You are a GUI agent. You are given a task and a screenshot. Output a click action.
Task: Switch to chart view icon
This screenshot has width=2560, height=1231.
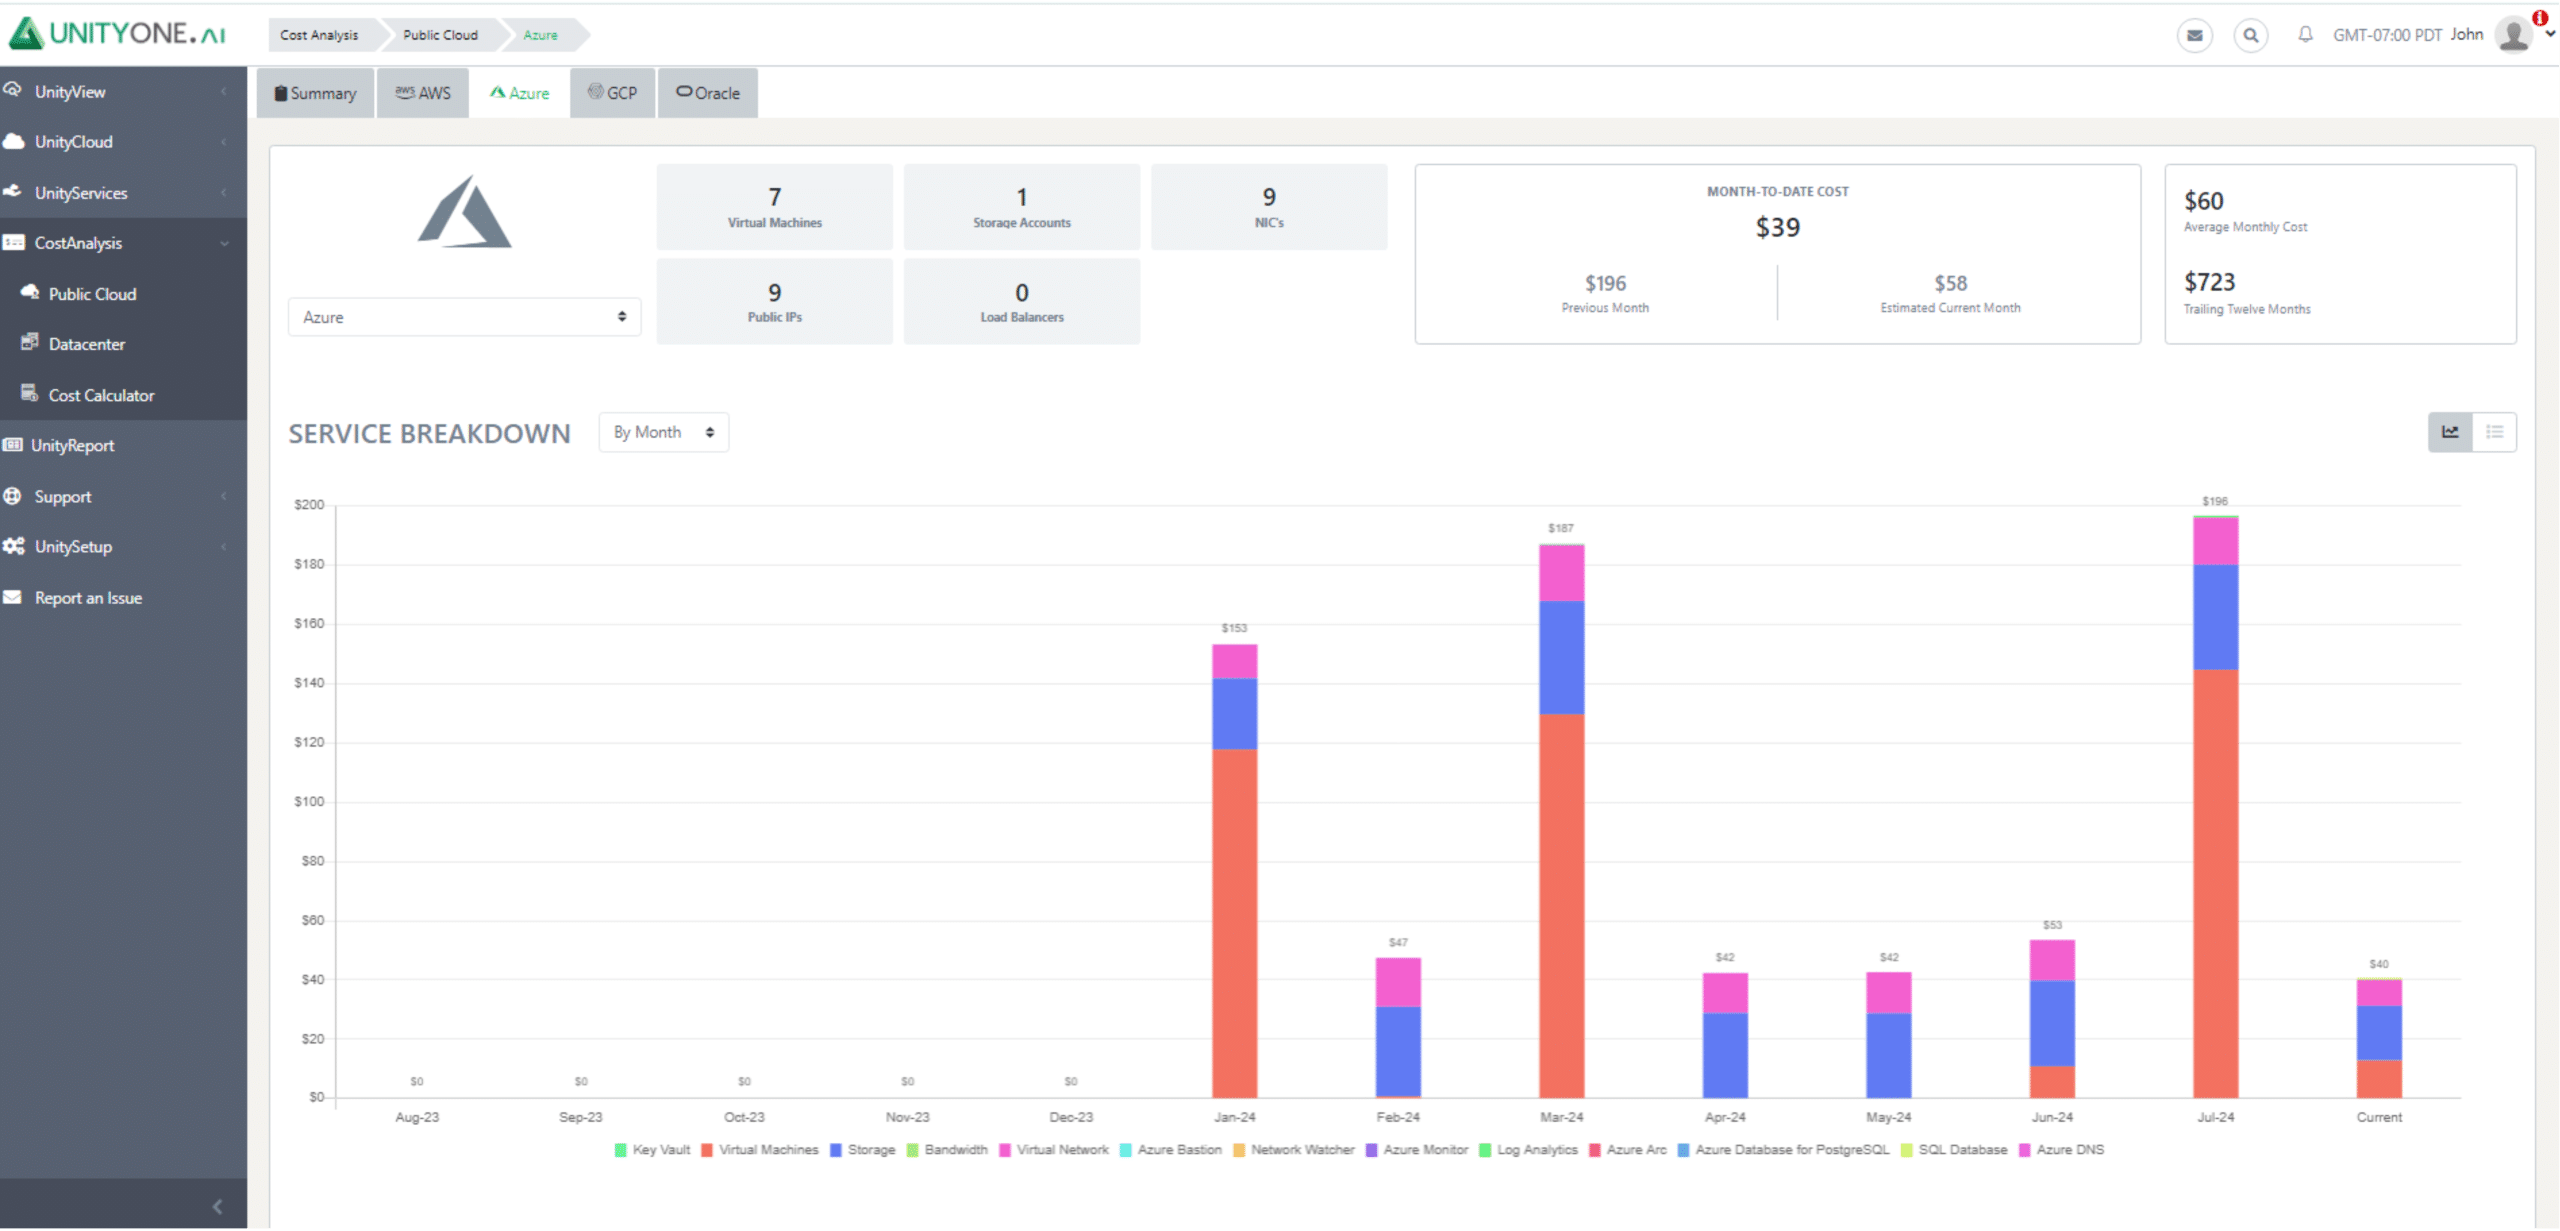(2450, 432)
